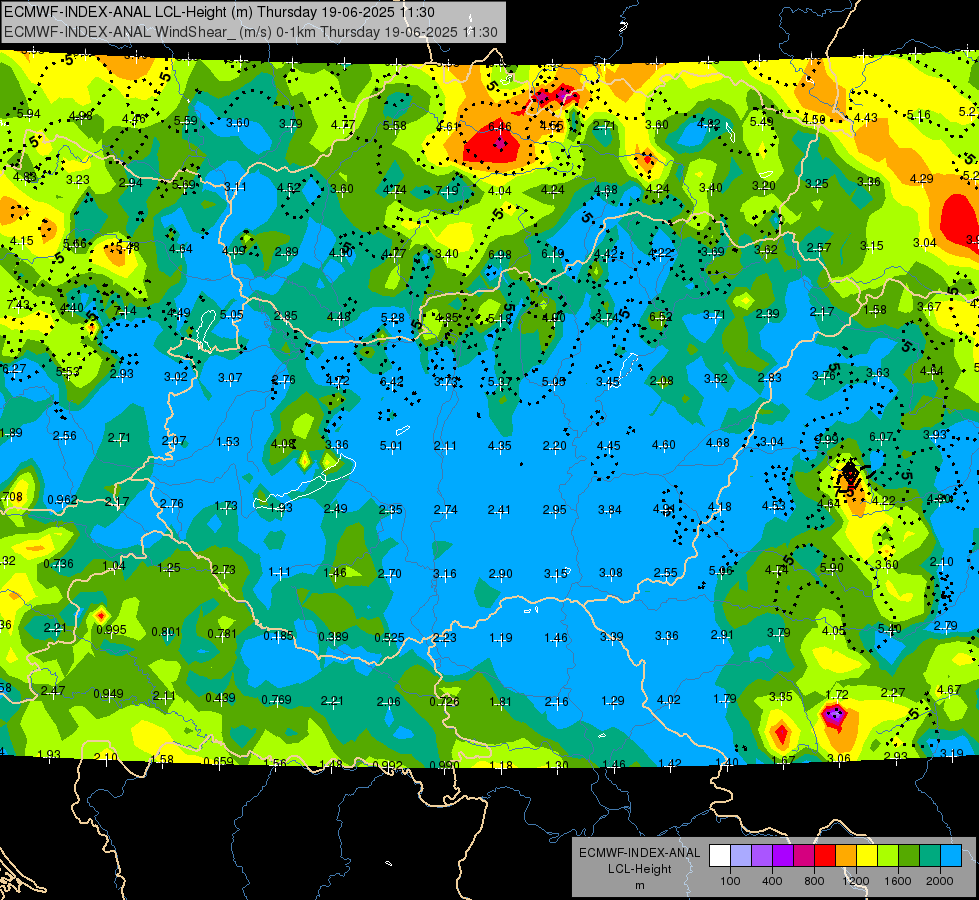Click the wind shear value 2.74
Viewport: 979px width, 900px height.
click(x=445, y=510)
